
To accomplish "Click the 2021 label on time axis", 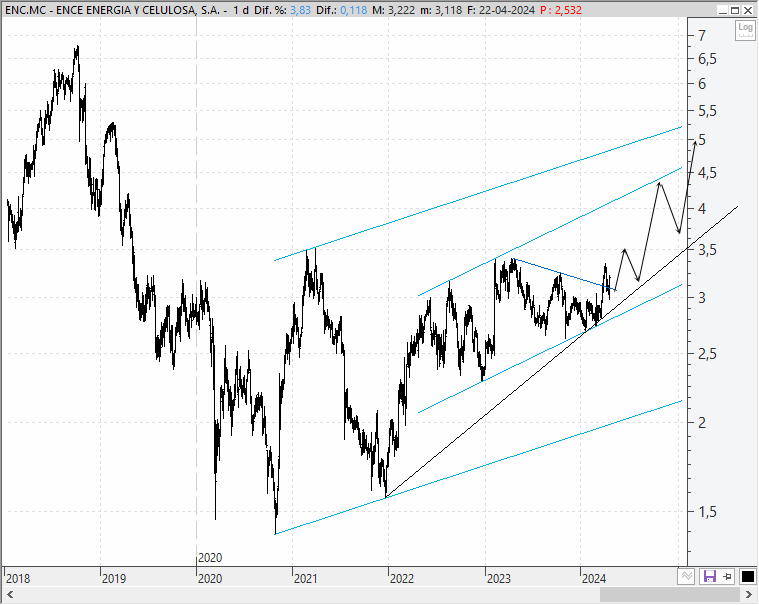I will click(x=306, y=578).
